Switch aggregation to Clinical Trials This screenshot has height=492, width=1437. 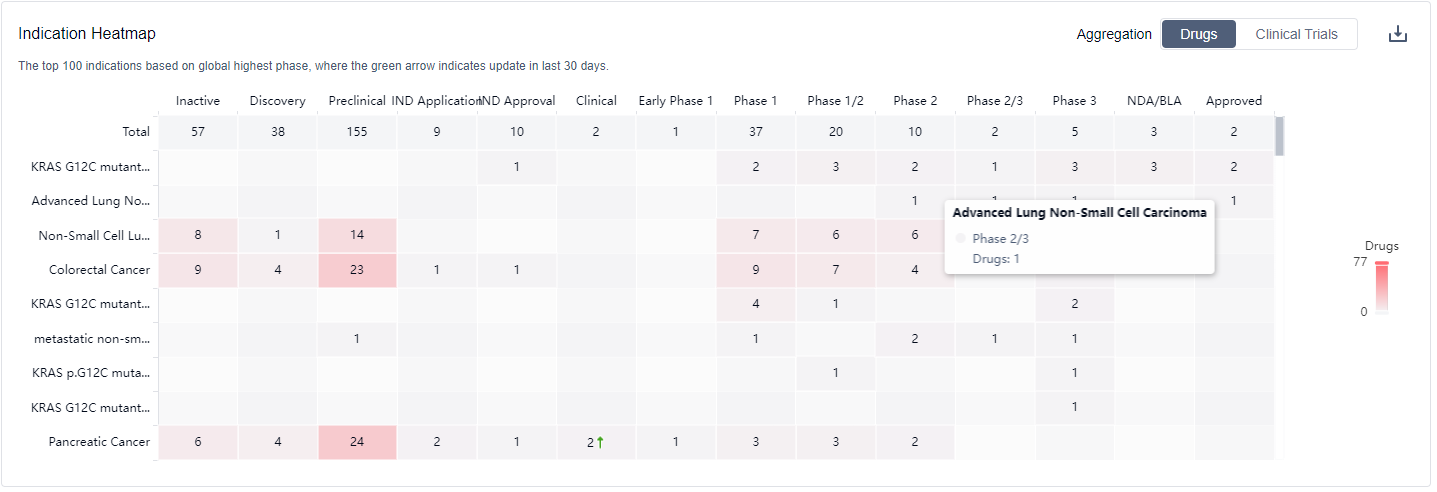1296,34
